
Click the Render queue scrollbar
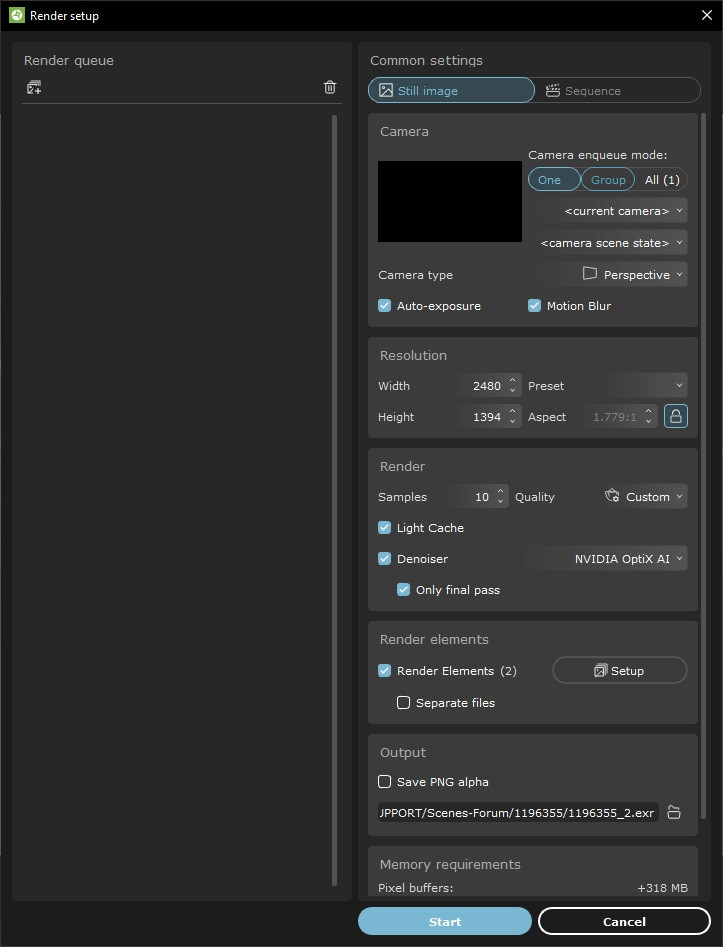[x=335, y=500]
